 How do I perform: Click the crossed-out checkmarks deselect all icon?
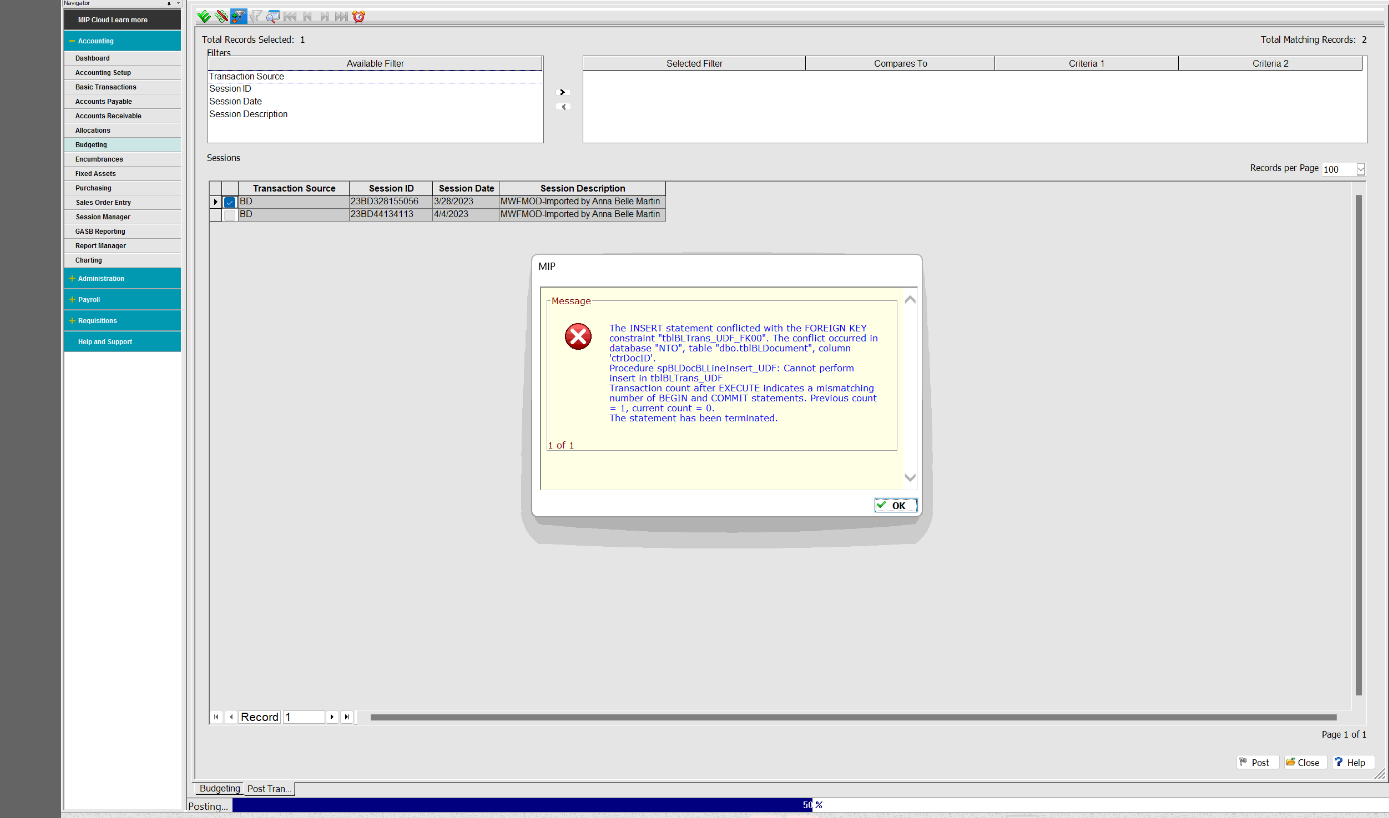tap(221, 16)
